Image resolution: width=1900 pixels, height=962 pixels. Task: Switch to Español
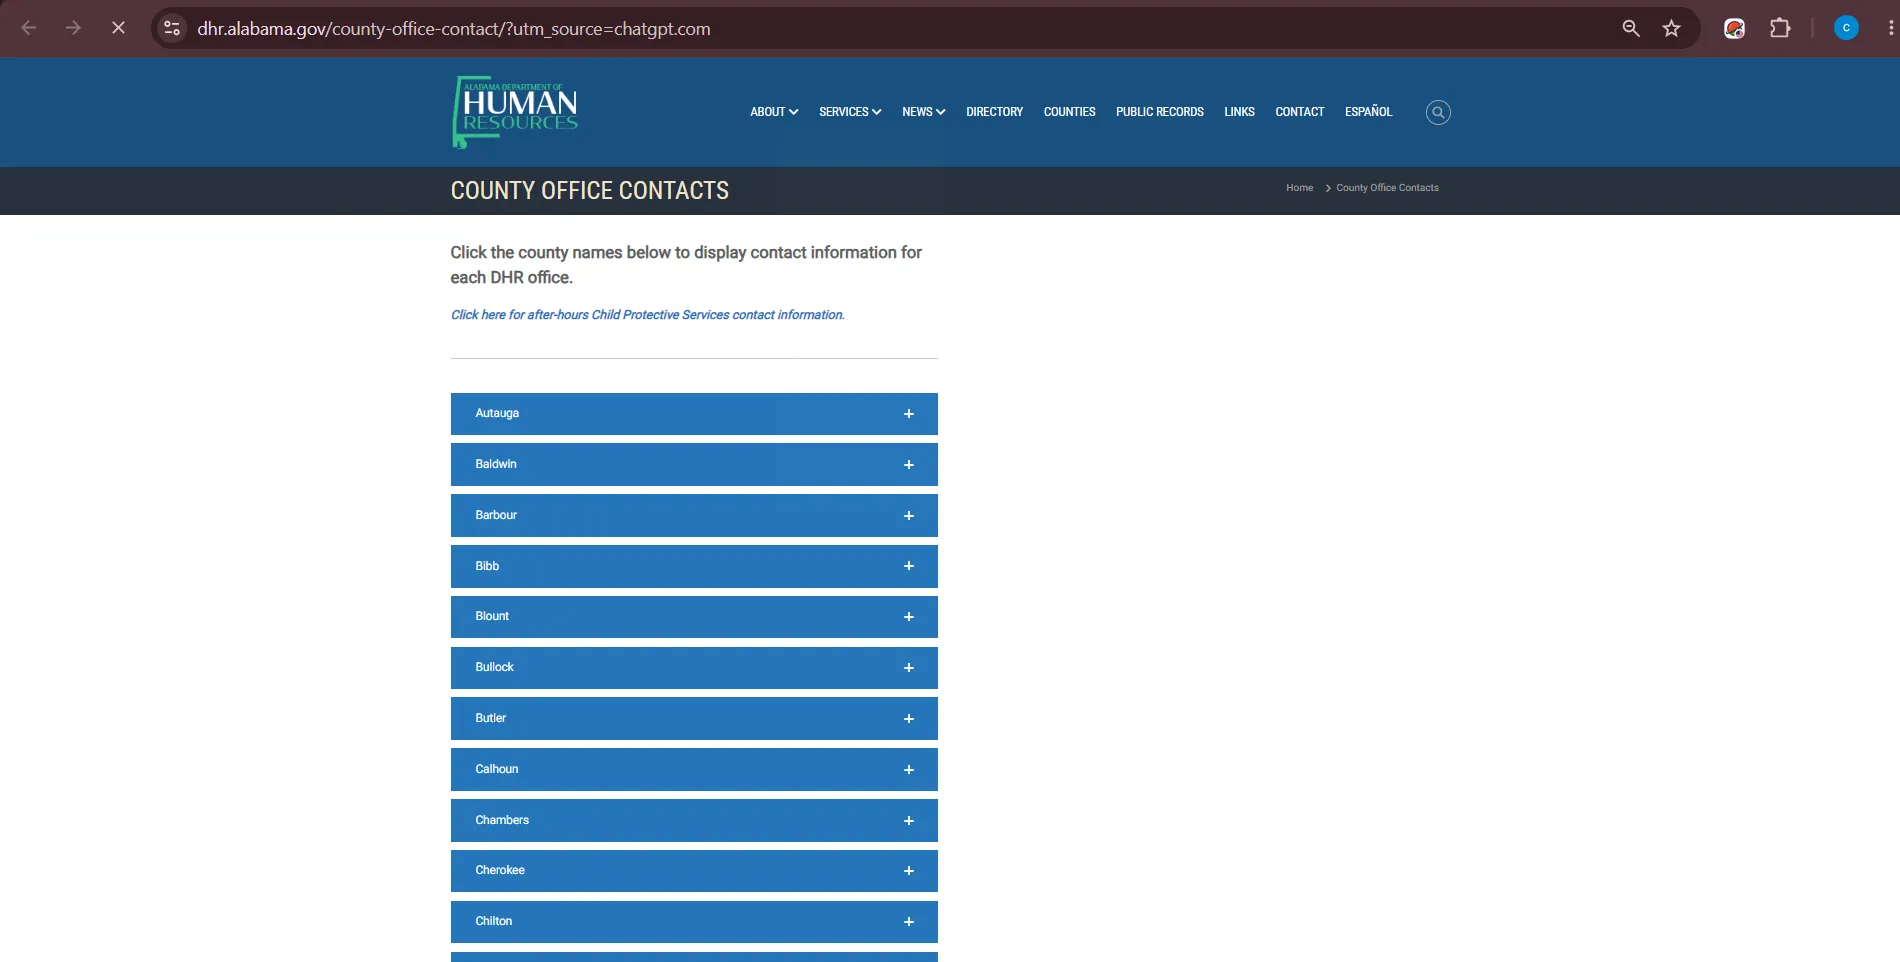point(1368,112)
